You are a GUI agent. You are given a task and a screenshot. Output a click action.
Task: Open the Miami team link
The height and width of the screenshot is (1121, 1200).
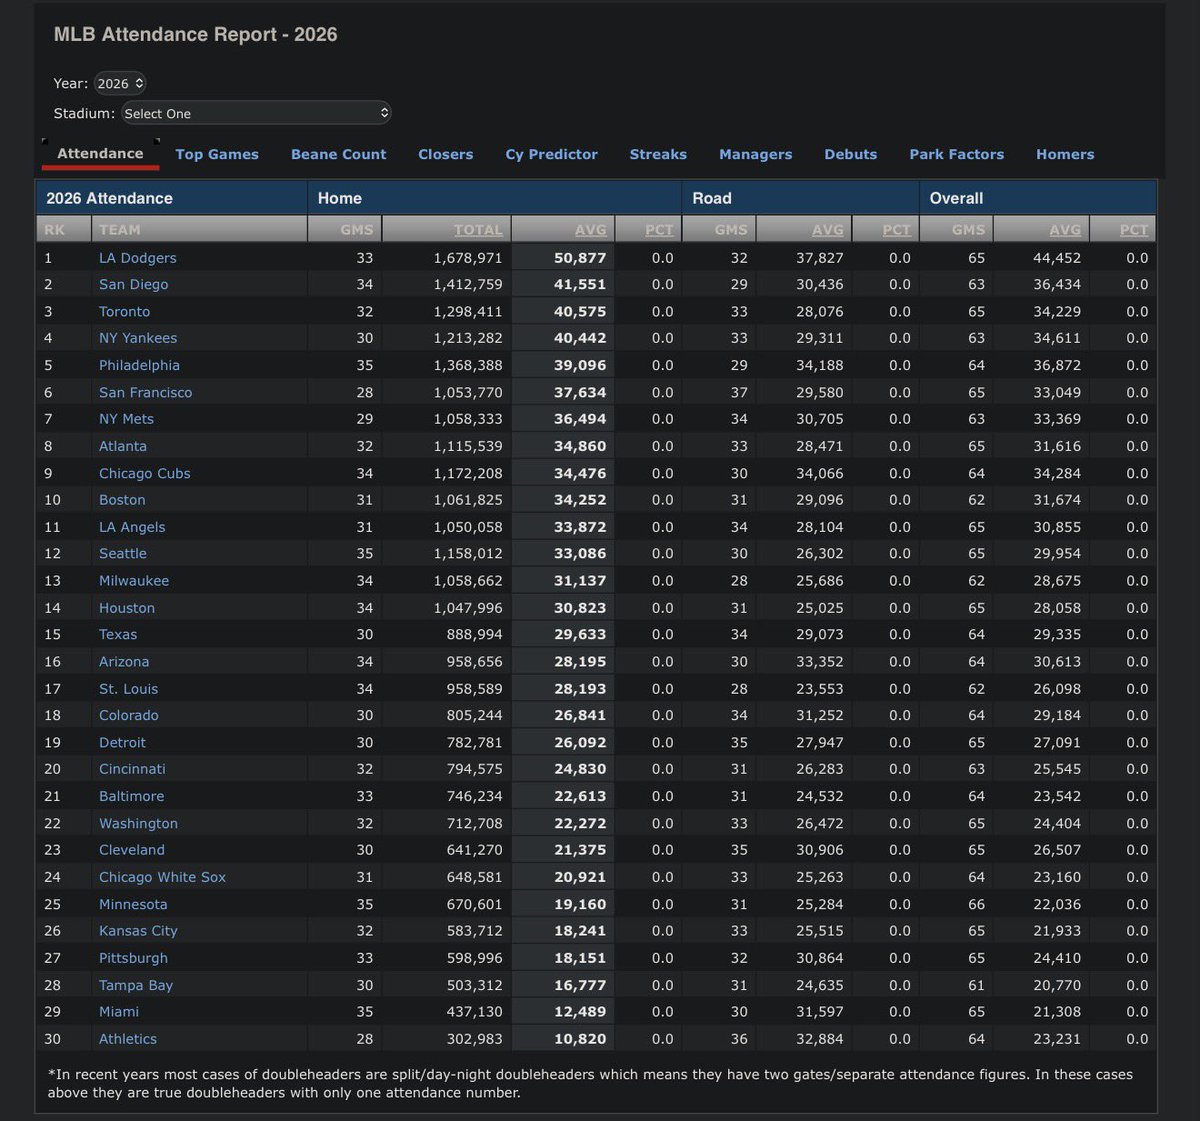(119, 1012)
